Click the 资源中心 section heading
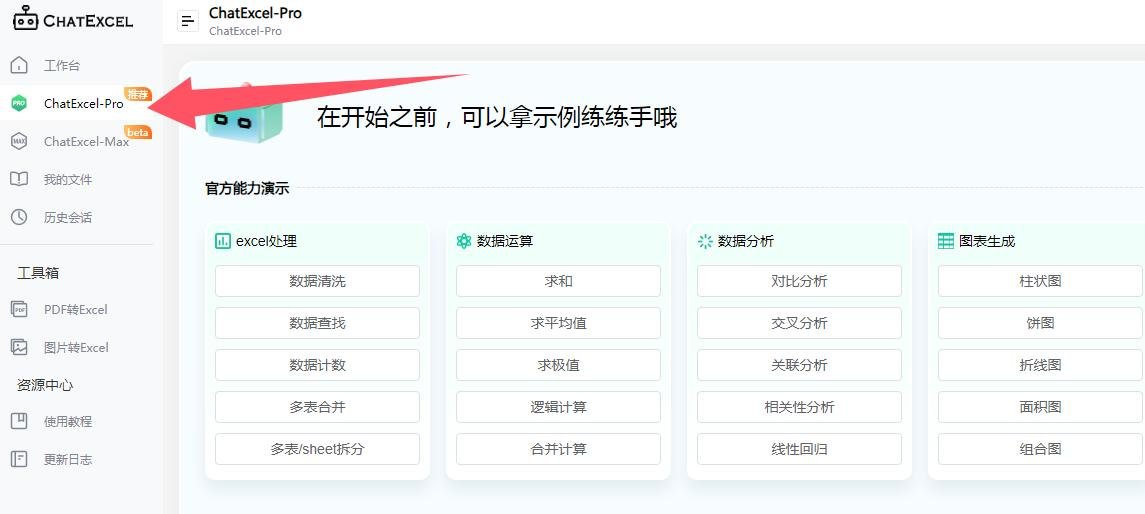This screenshot has height=514, width=1145. (45, 385)
